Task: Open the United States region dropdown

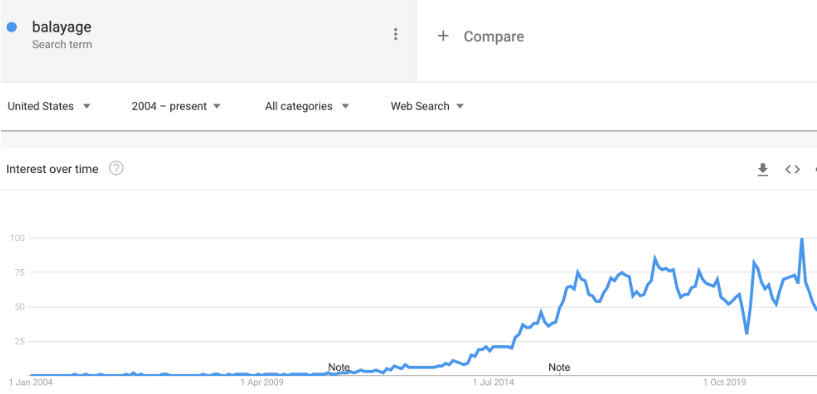Action: pyautogui.click(x=49, y=106)
